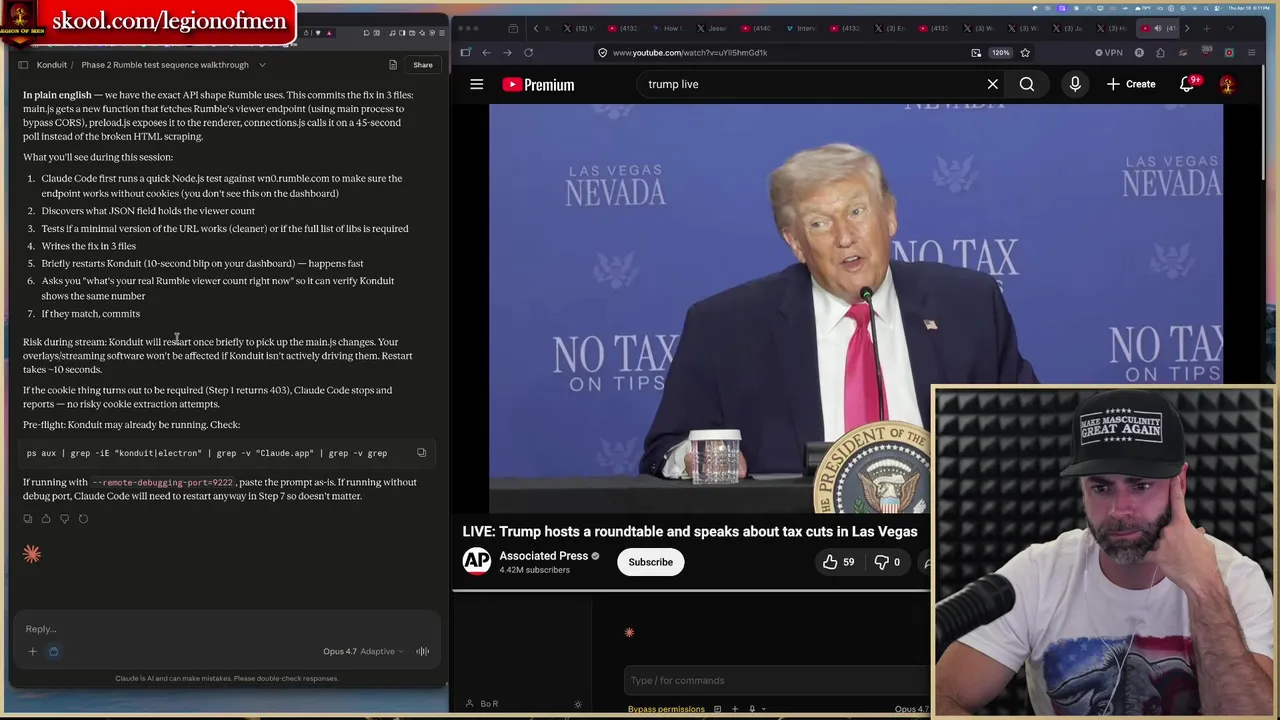This screenshot has height=720, width=1280.
Task: Dislike the YouTube video
Action: click(x=888, y=562)
